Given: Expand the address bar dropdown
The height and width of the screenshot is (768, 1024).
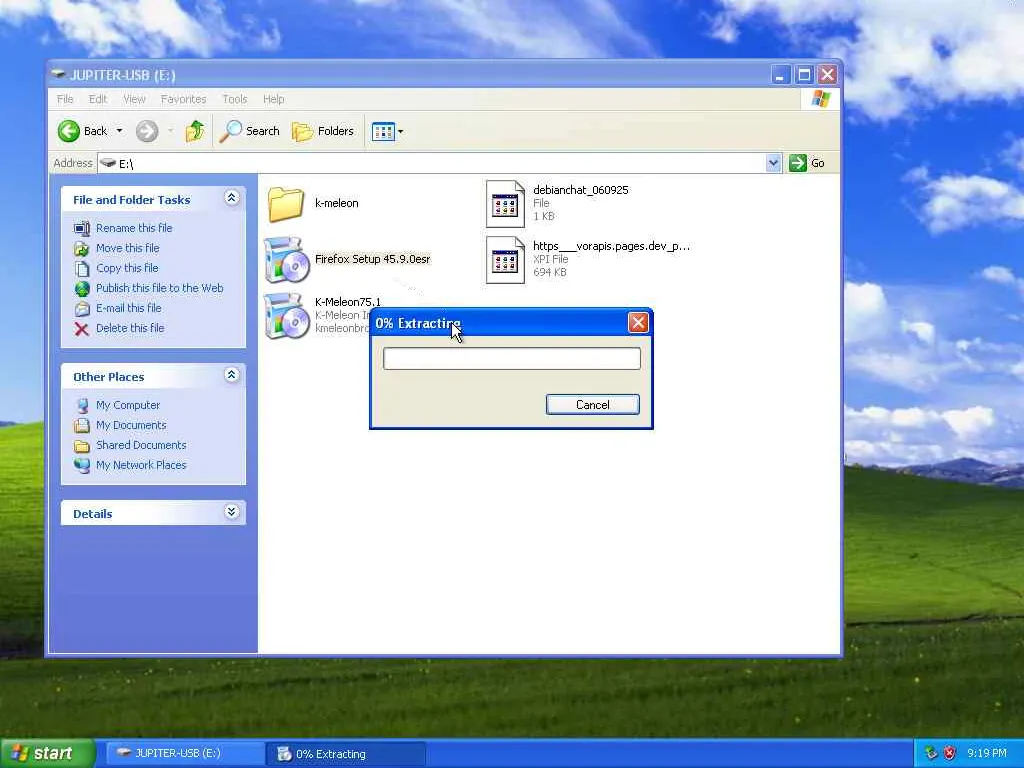Looking at the screenshot, I should (773, 163).
